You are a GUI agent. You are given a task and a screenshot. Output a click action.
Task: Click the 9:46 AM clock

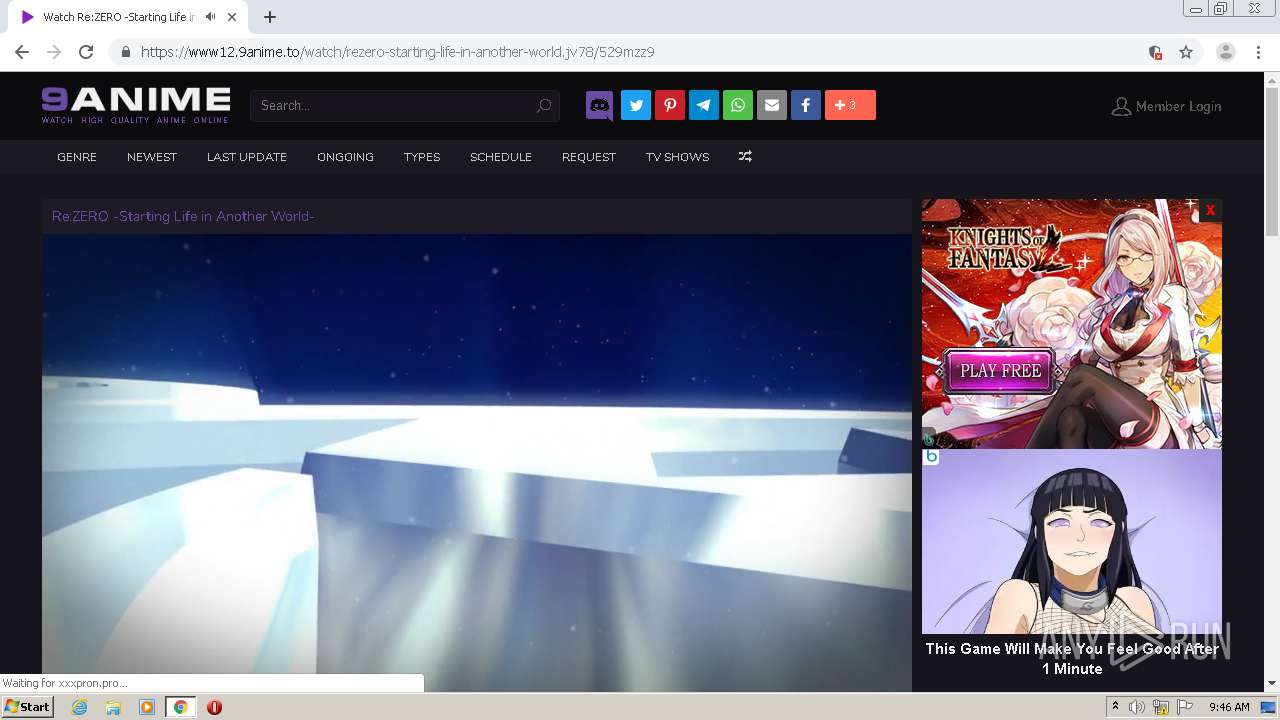tap(1229, 707)
